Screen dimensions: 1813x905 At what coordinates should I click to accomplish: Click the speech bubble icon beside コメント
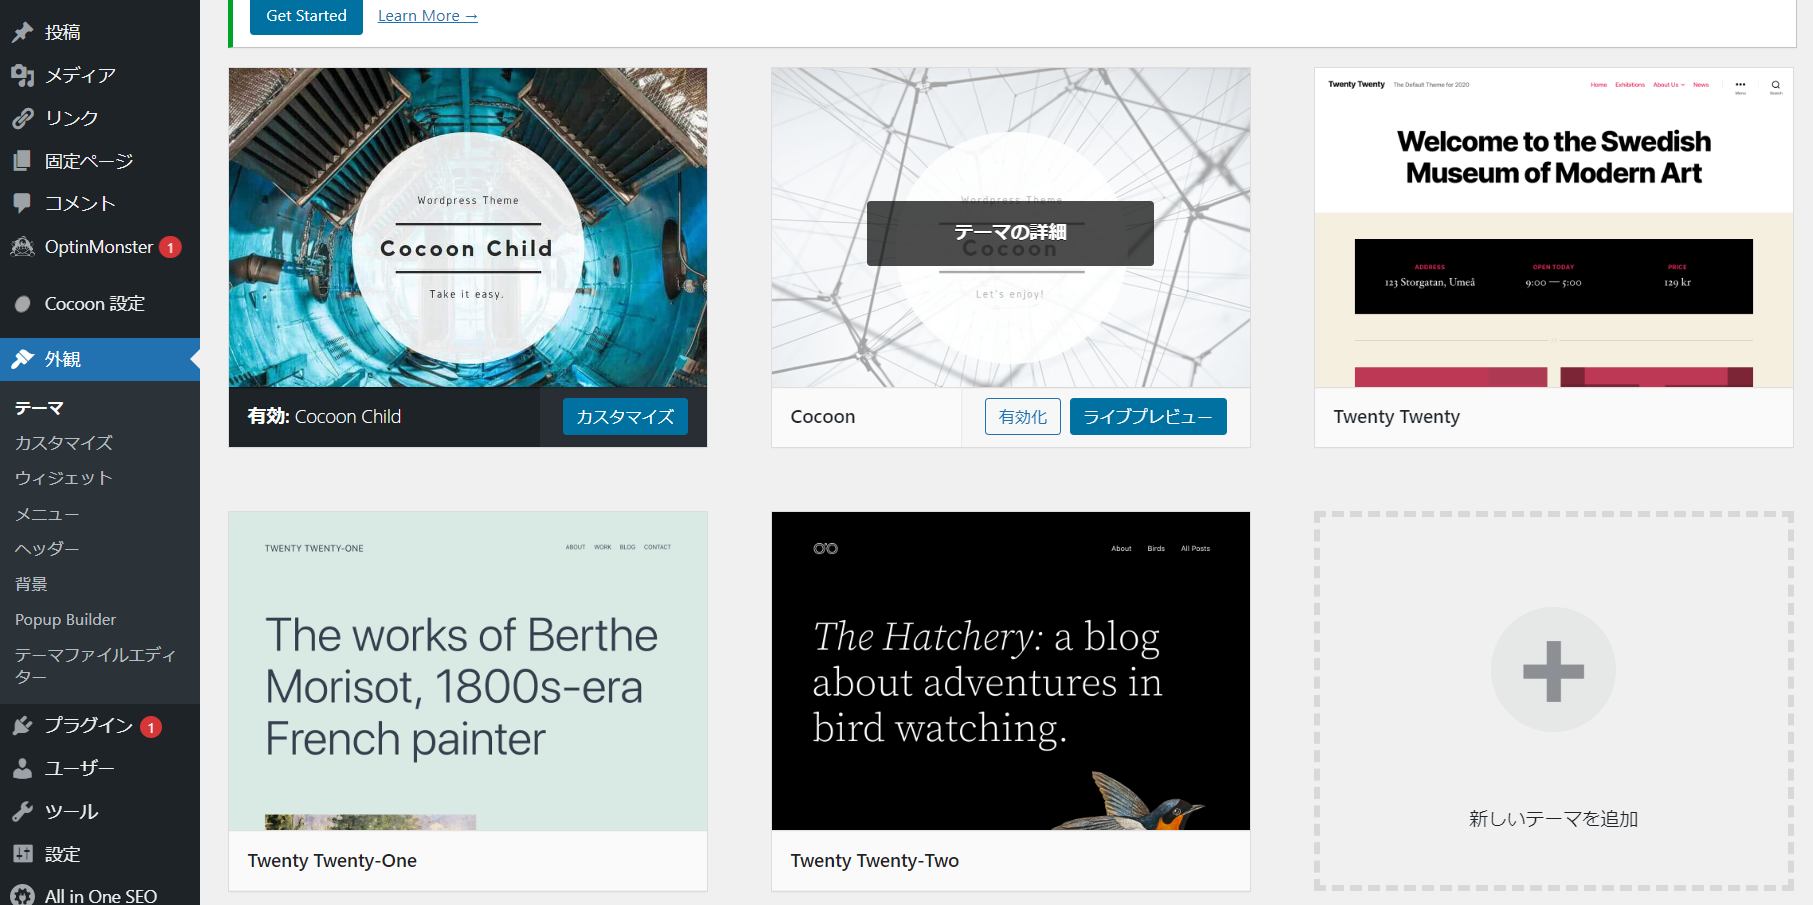click(22, 203)
